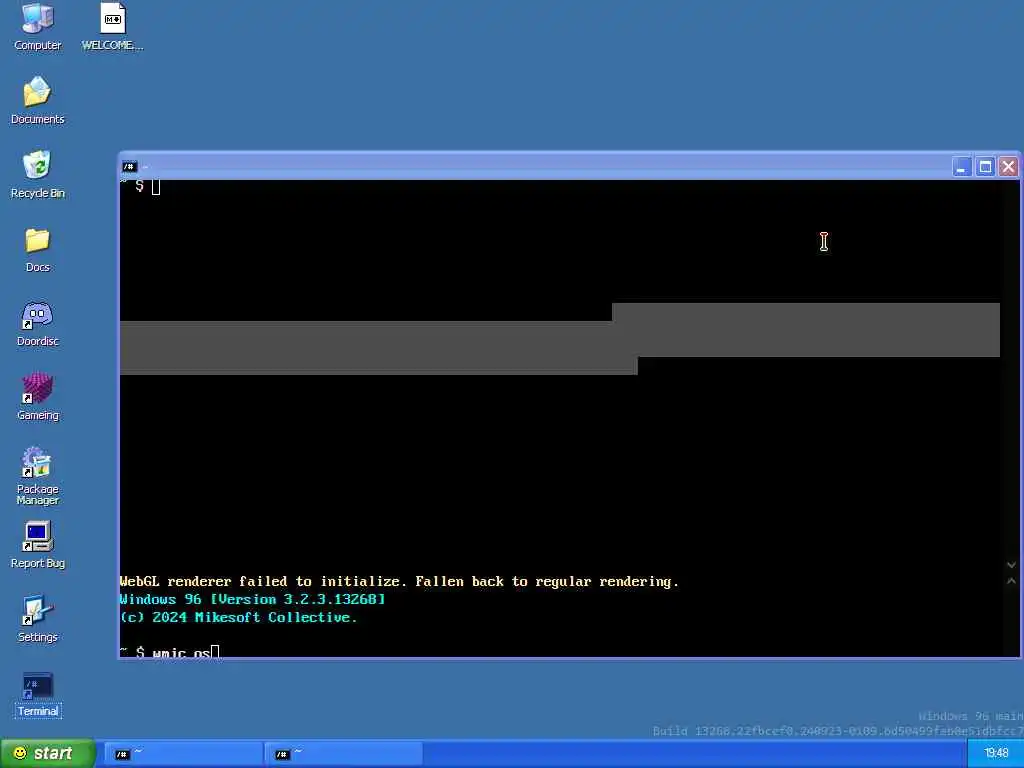
Task: Select the Terminal desktop shortcut
Action: [37, 694]
